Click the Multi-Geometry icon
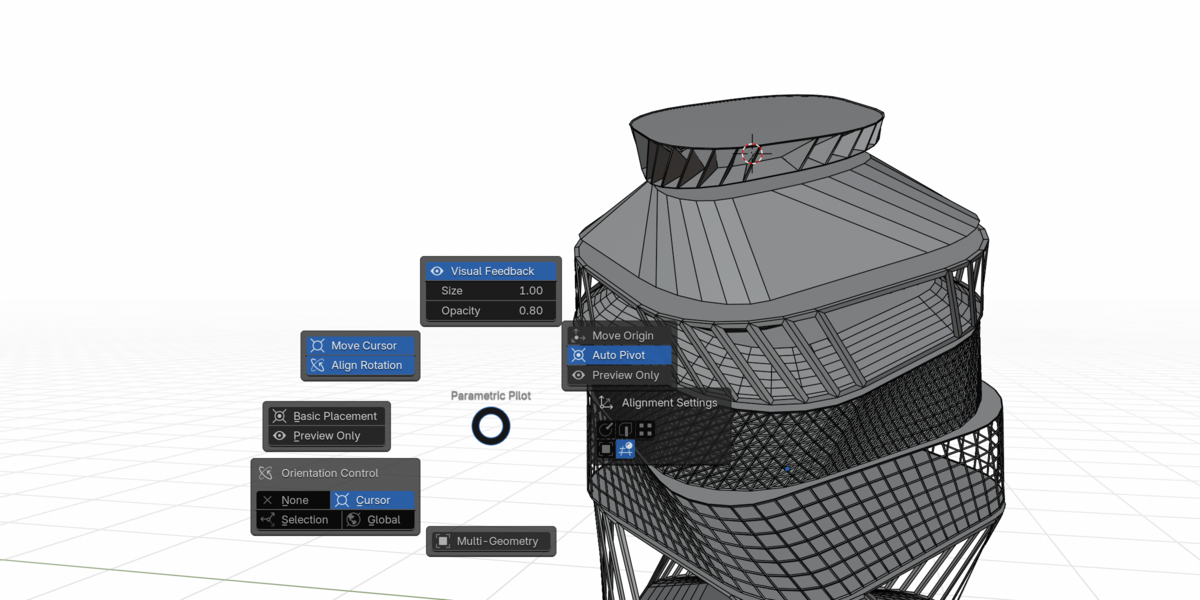 pos(443,541)
